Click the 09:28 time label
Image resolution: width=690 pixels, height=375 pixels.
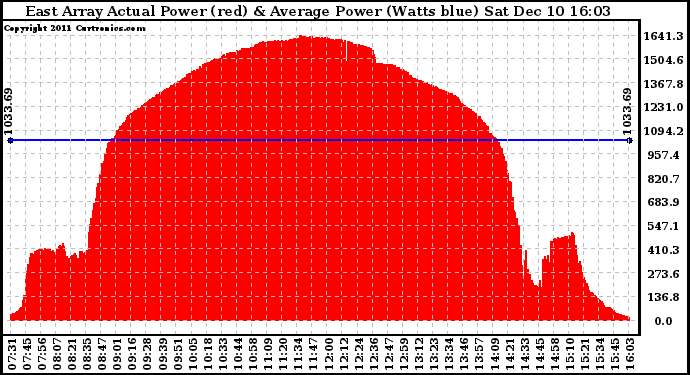148,354
